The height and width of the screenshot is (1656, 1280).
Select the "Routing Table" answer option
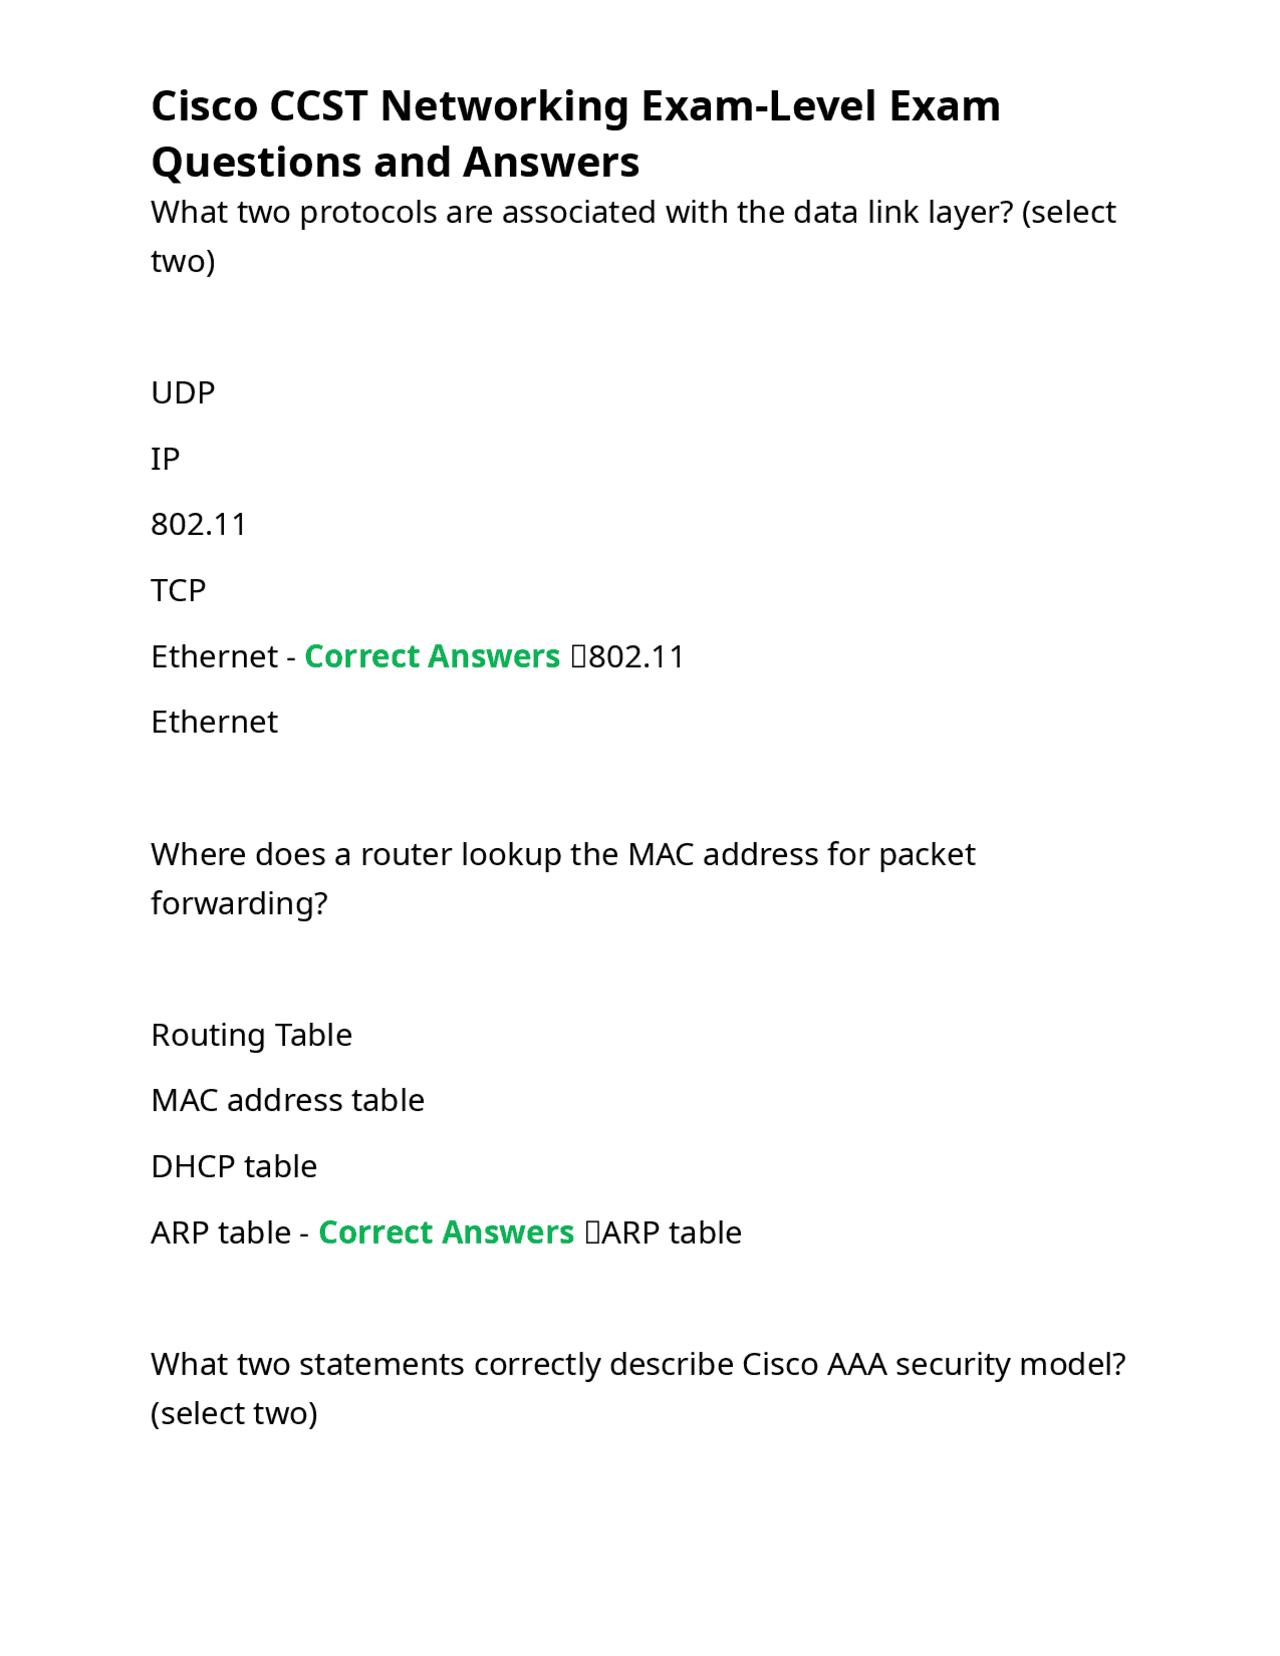251,1035
